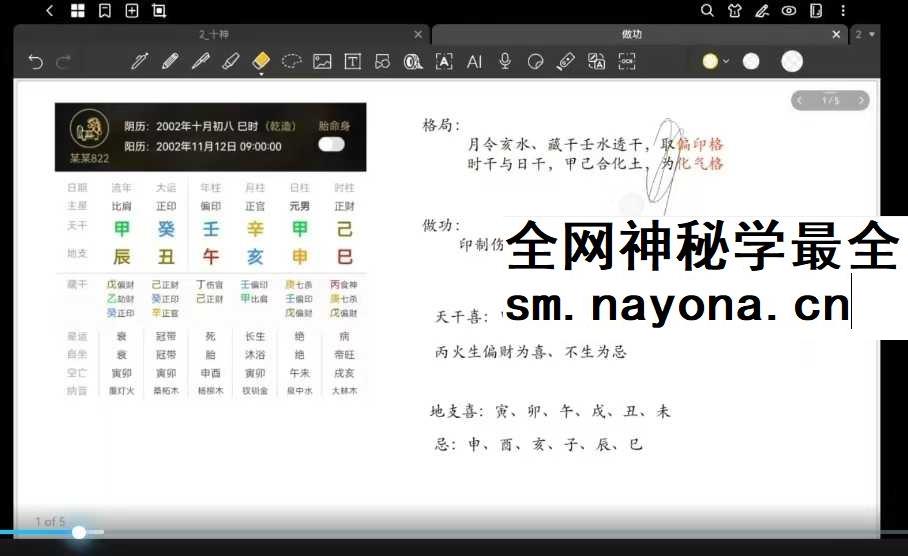The image size is (908, 556).
Task: Choose the large white size circle
Action: (x=792, y=61)
